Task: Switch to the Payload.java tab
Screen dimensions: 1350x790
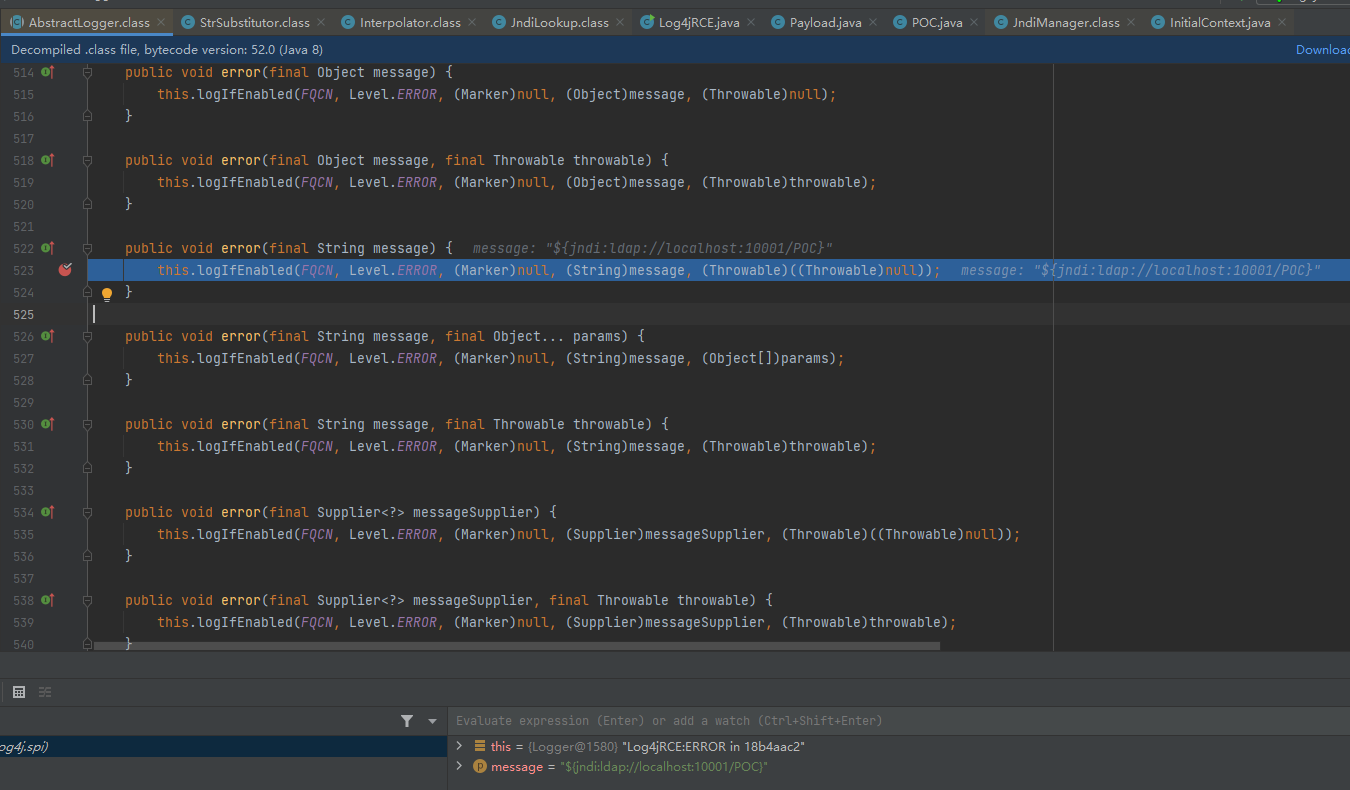Action: (x=825, y=22)
